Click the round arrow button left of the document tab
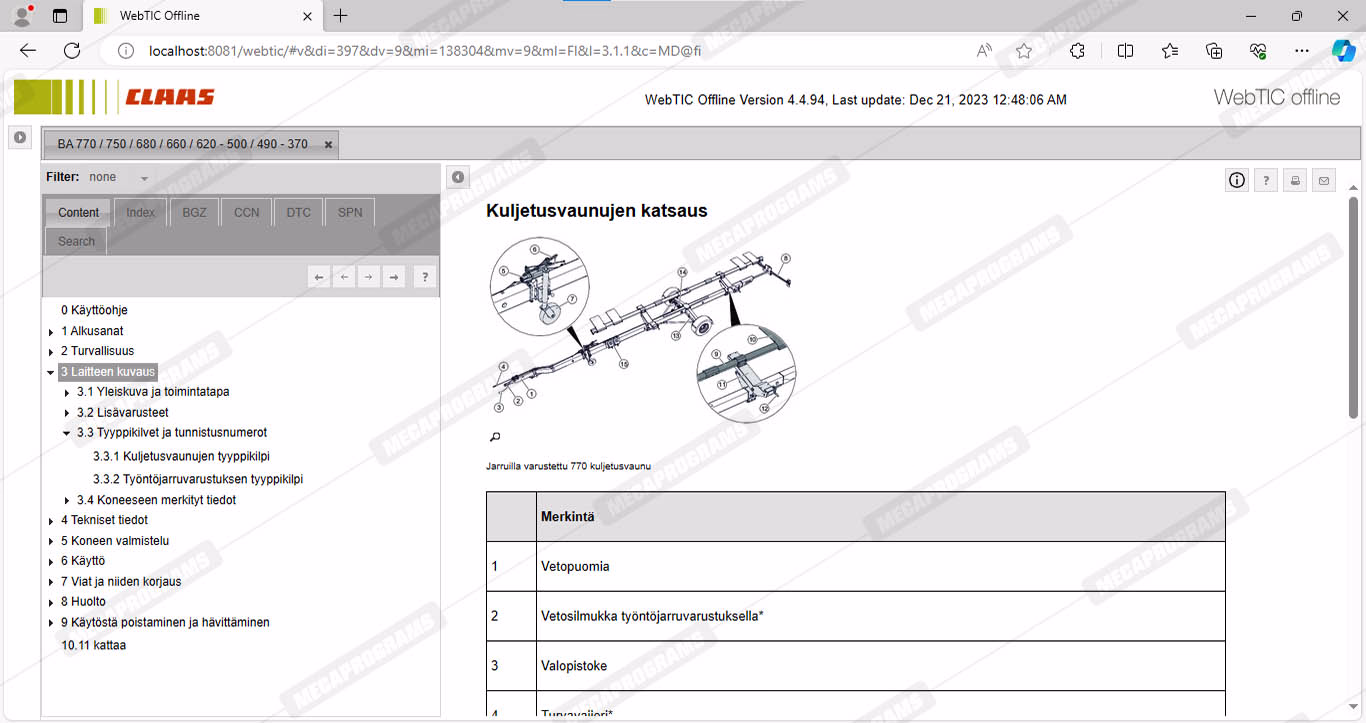This screenshot has height=723, width=1366. coord(20,137)
